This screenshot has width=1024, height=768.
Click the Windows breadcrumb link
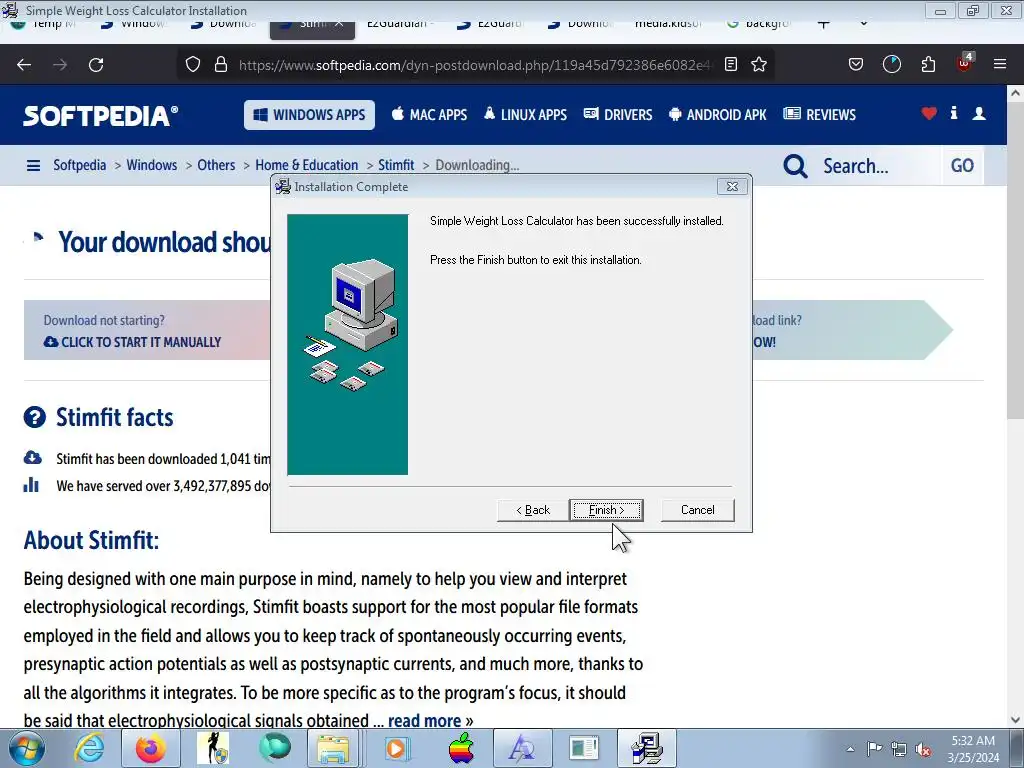[x=152, y=165]
